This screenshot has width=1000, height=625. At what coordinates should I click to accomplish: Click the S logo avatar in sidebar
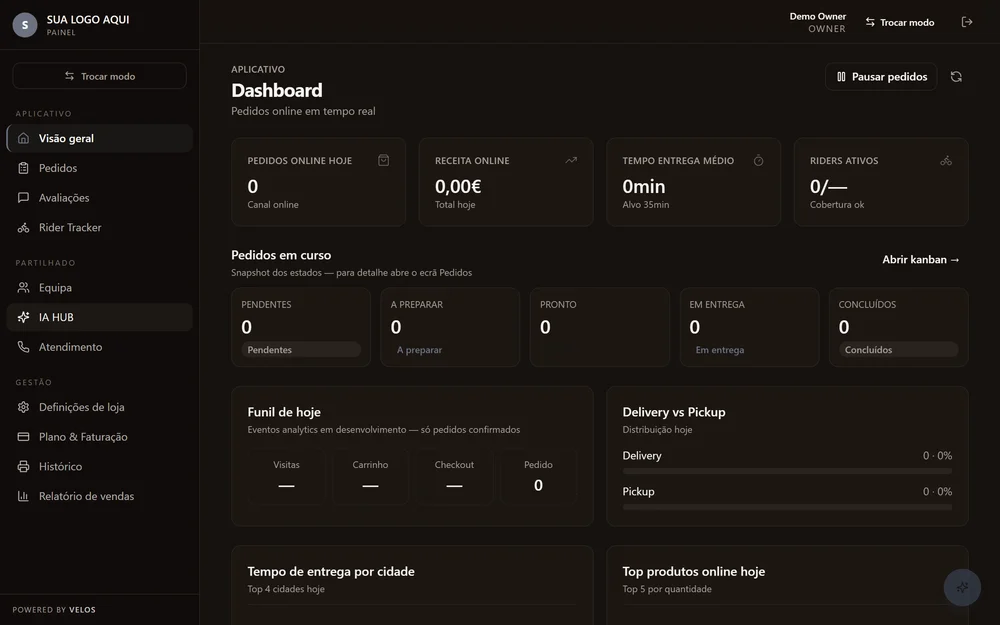(25, 25)
